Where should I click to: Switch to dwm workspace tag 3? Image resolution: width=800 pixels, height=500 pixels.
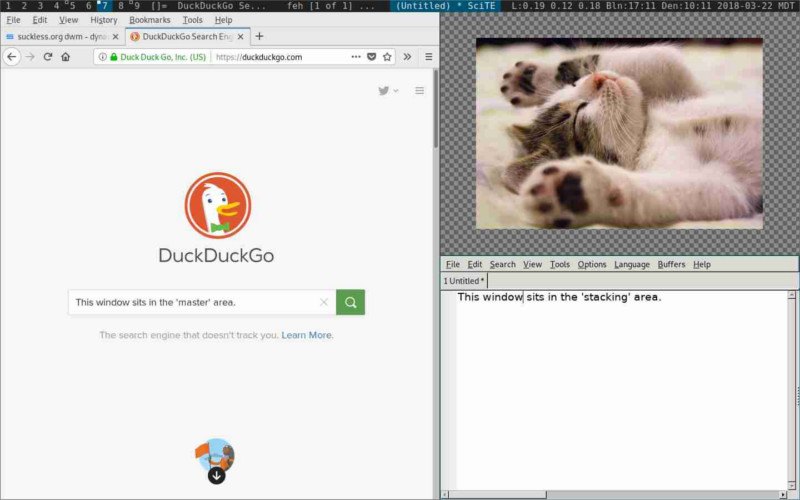[x=39, y=6]
